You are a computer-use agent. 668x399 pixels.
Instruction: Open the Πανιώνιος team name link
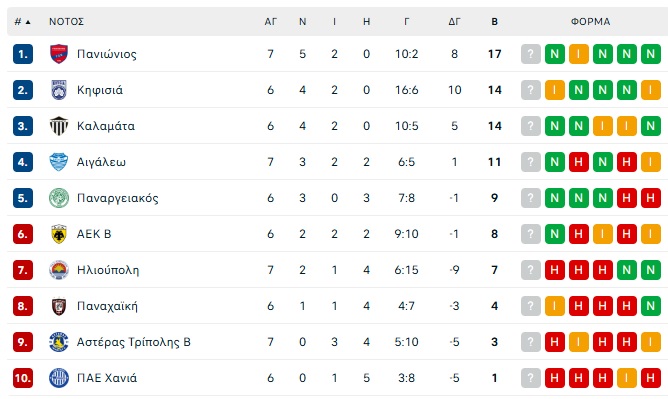(x=107, y=54)
